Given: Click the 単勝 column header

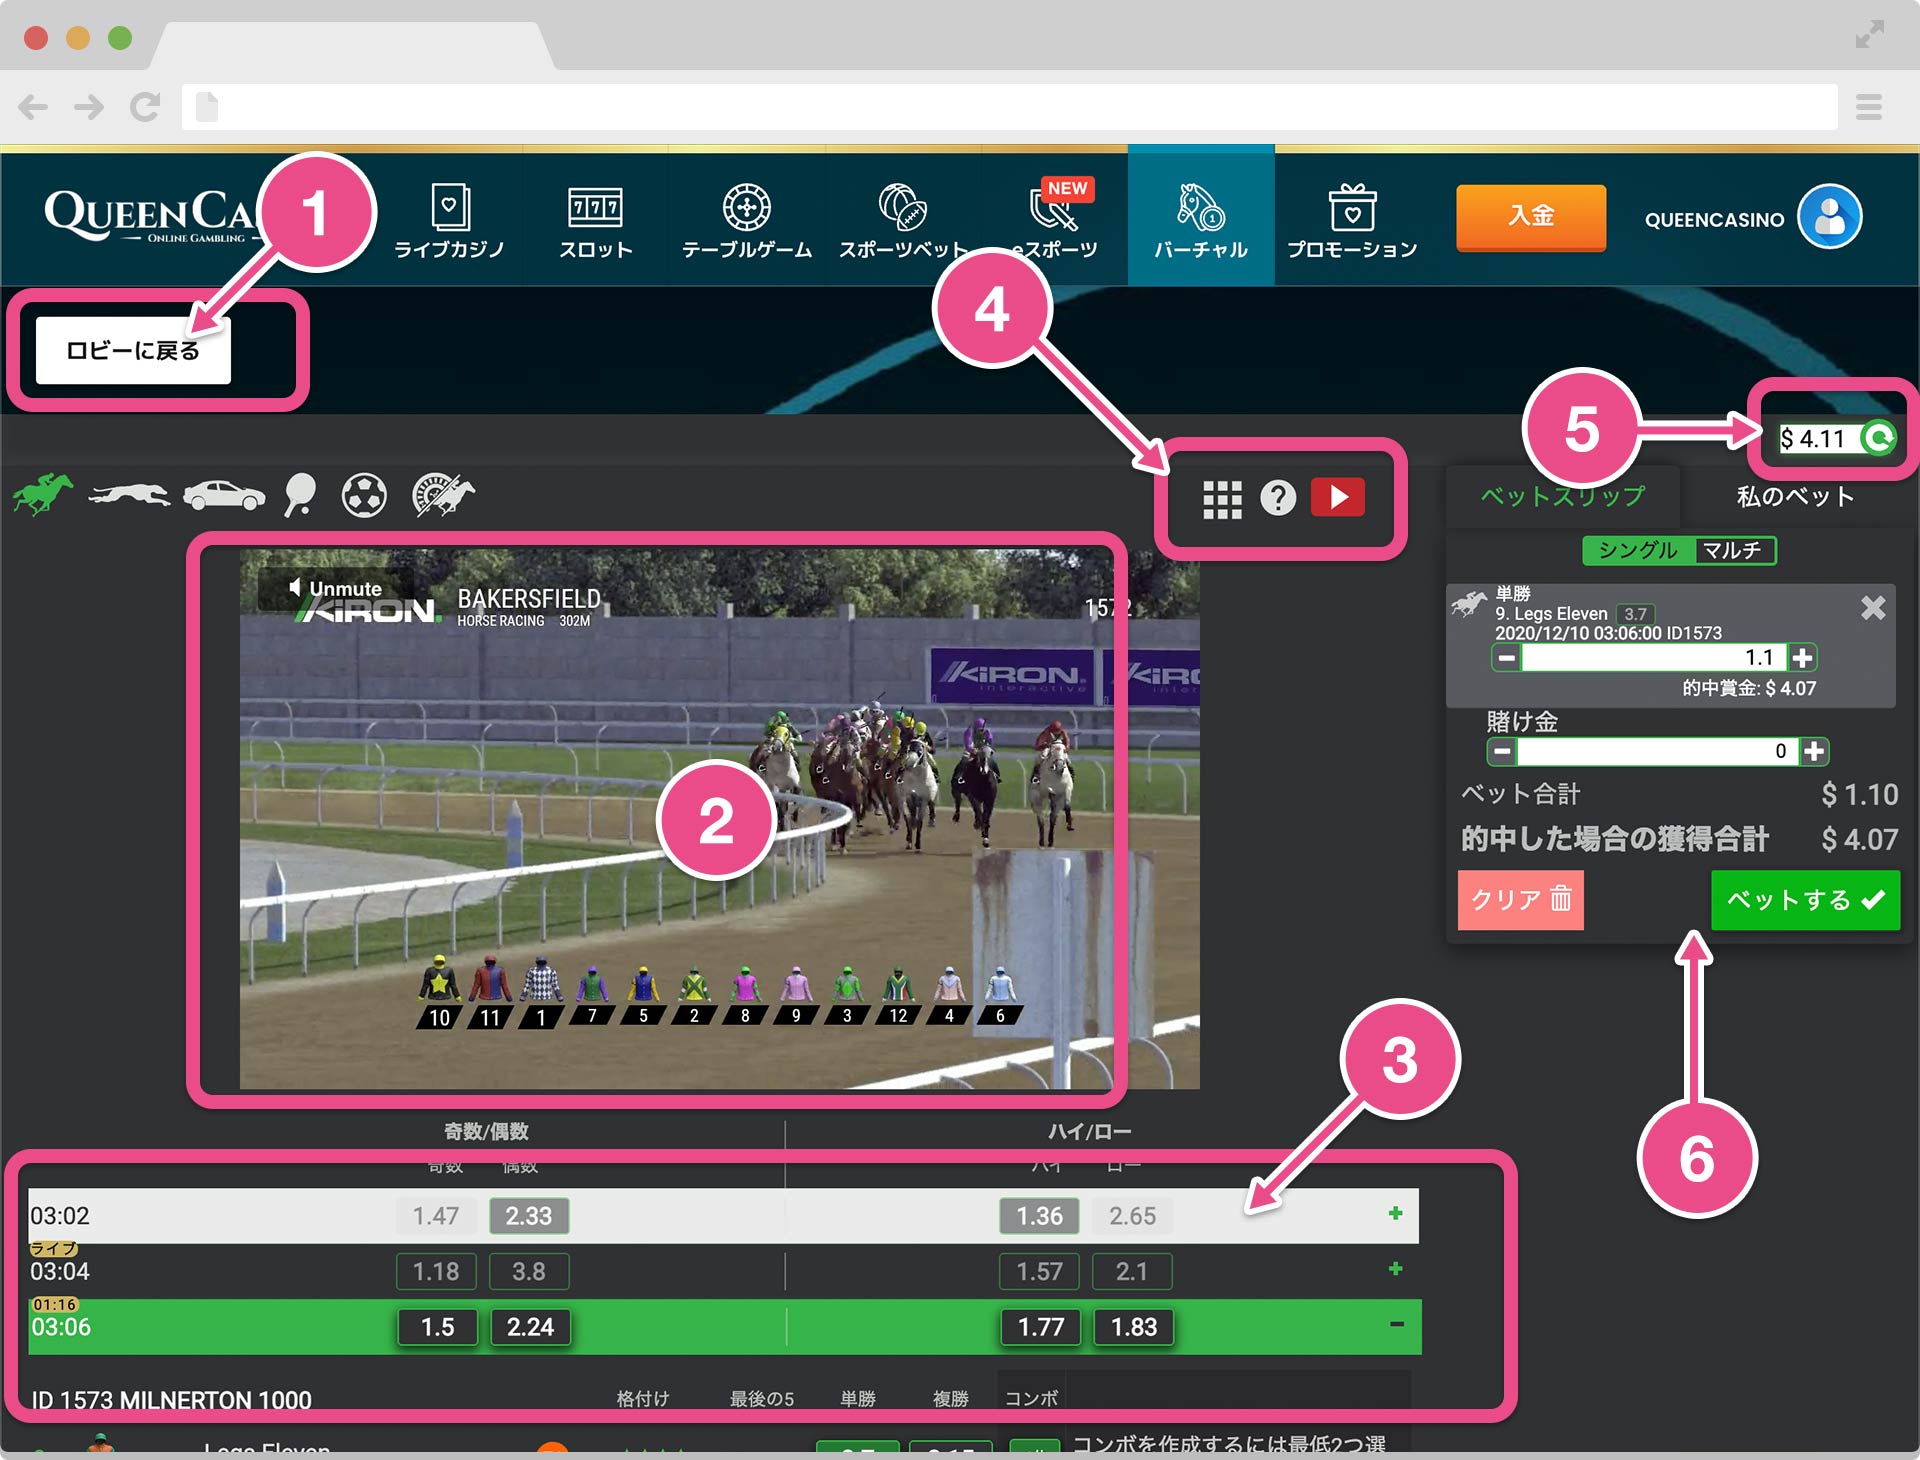Looking at the screenshot, I should pos(858,1399).
